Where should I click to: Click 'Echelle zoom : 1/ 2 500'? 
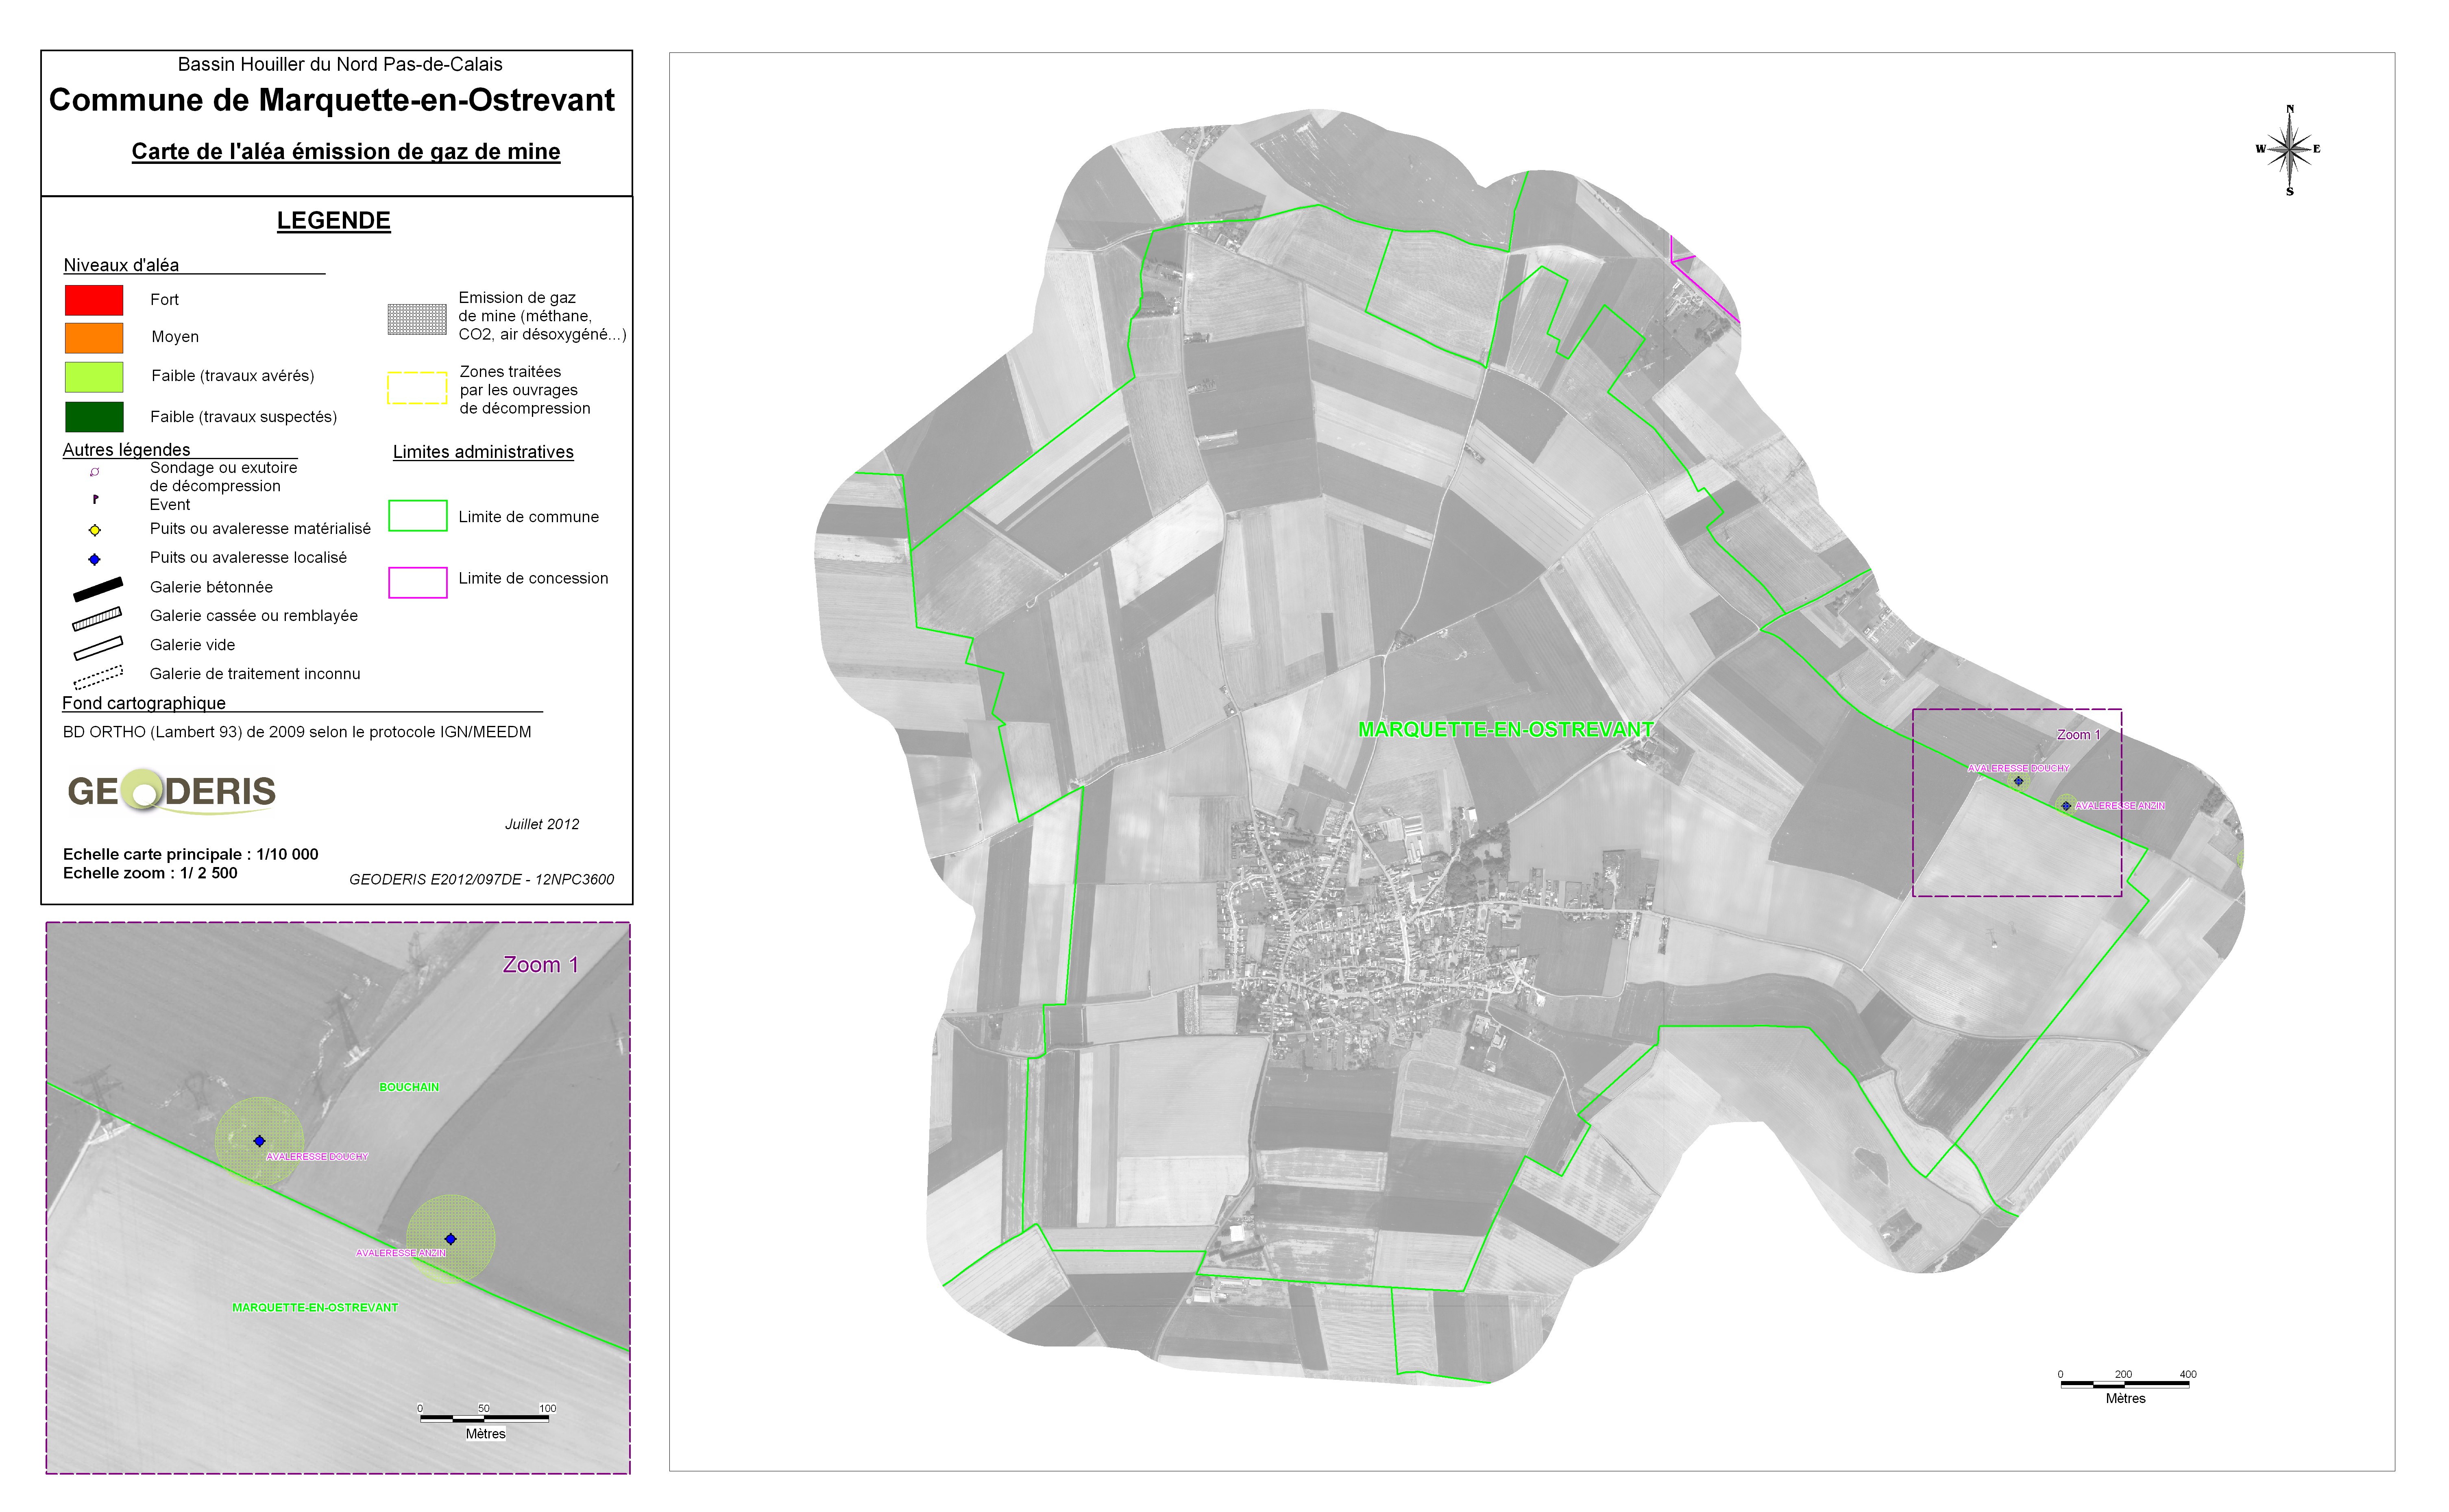150,873
